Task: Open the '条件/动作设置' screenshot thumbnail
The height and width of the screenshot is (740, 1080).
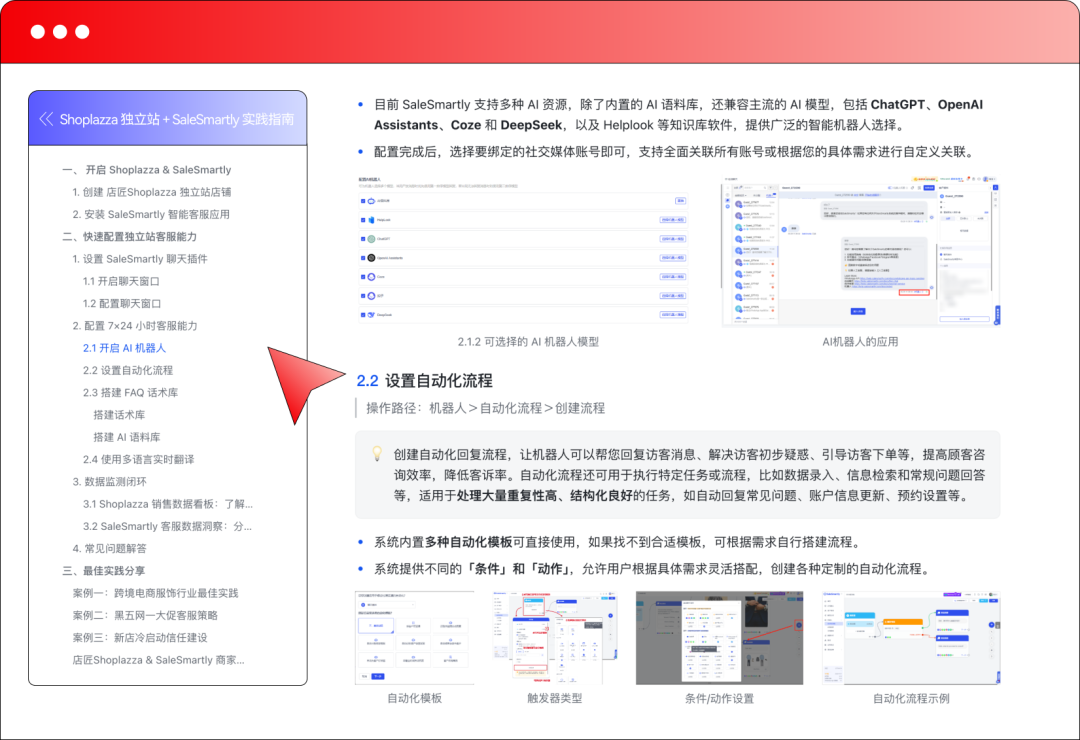Action: (719, 637)
